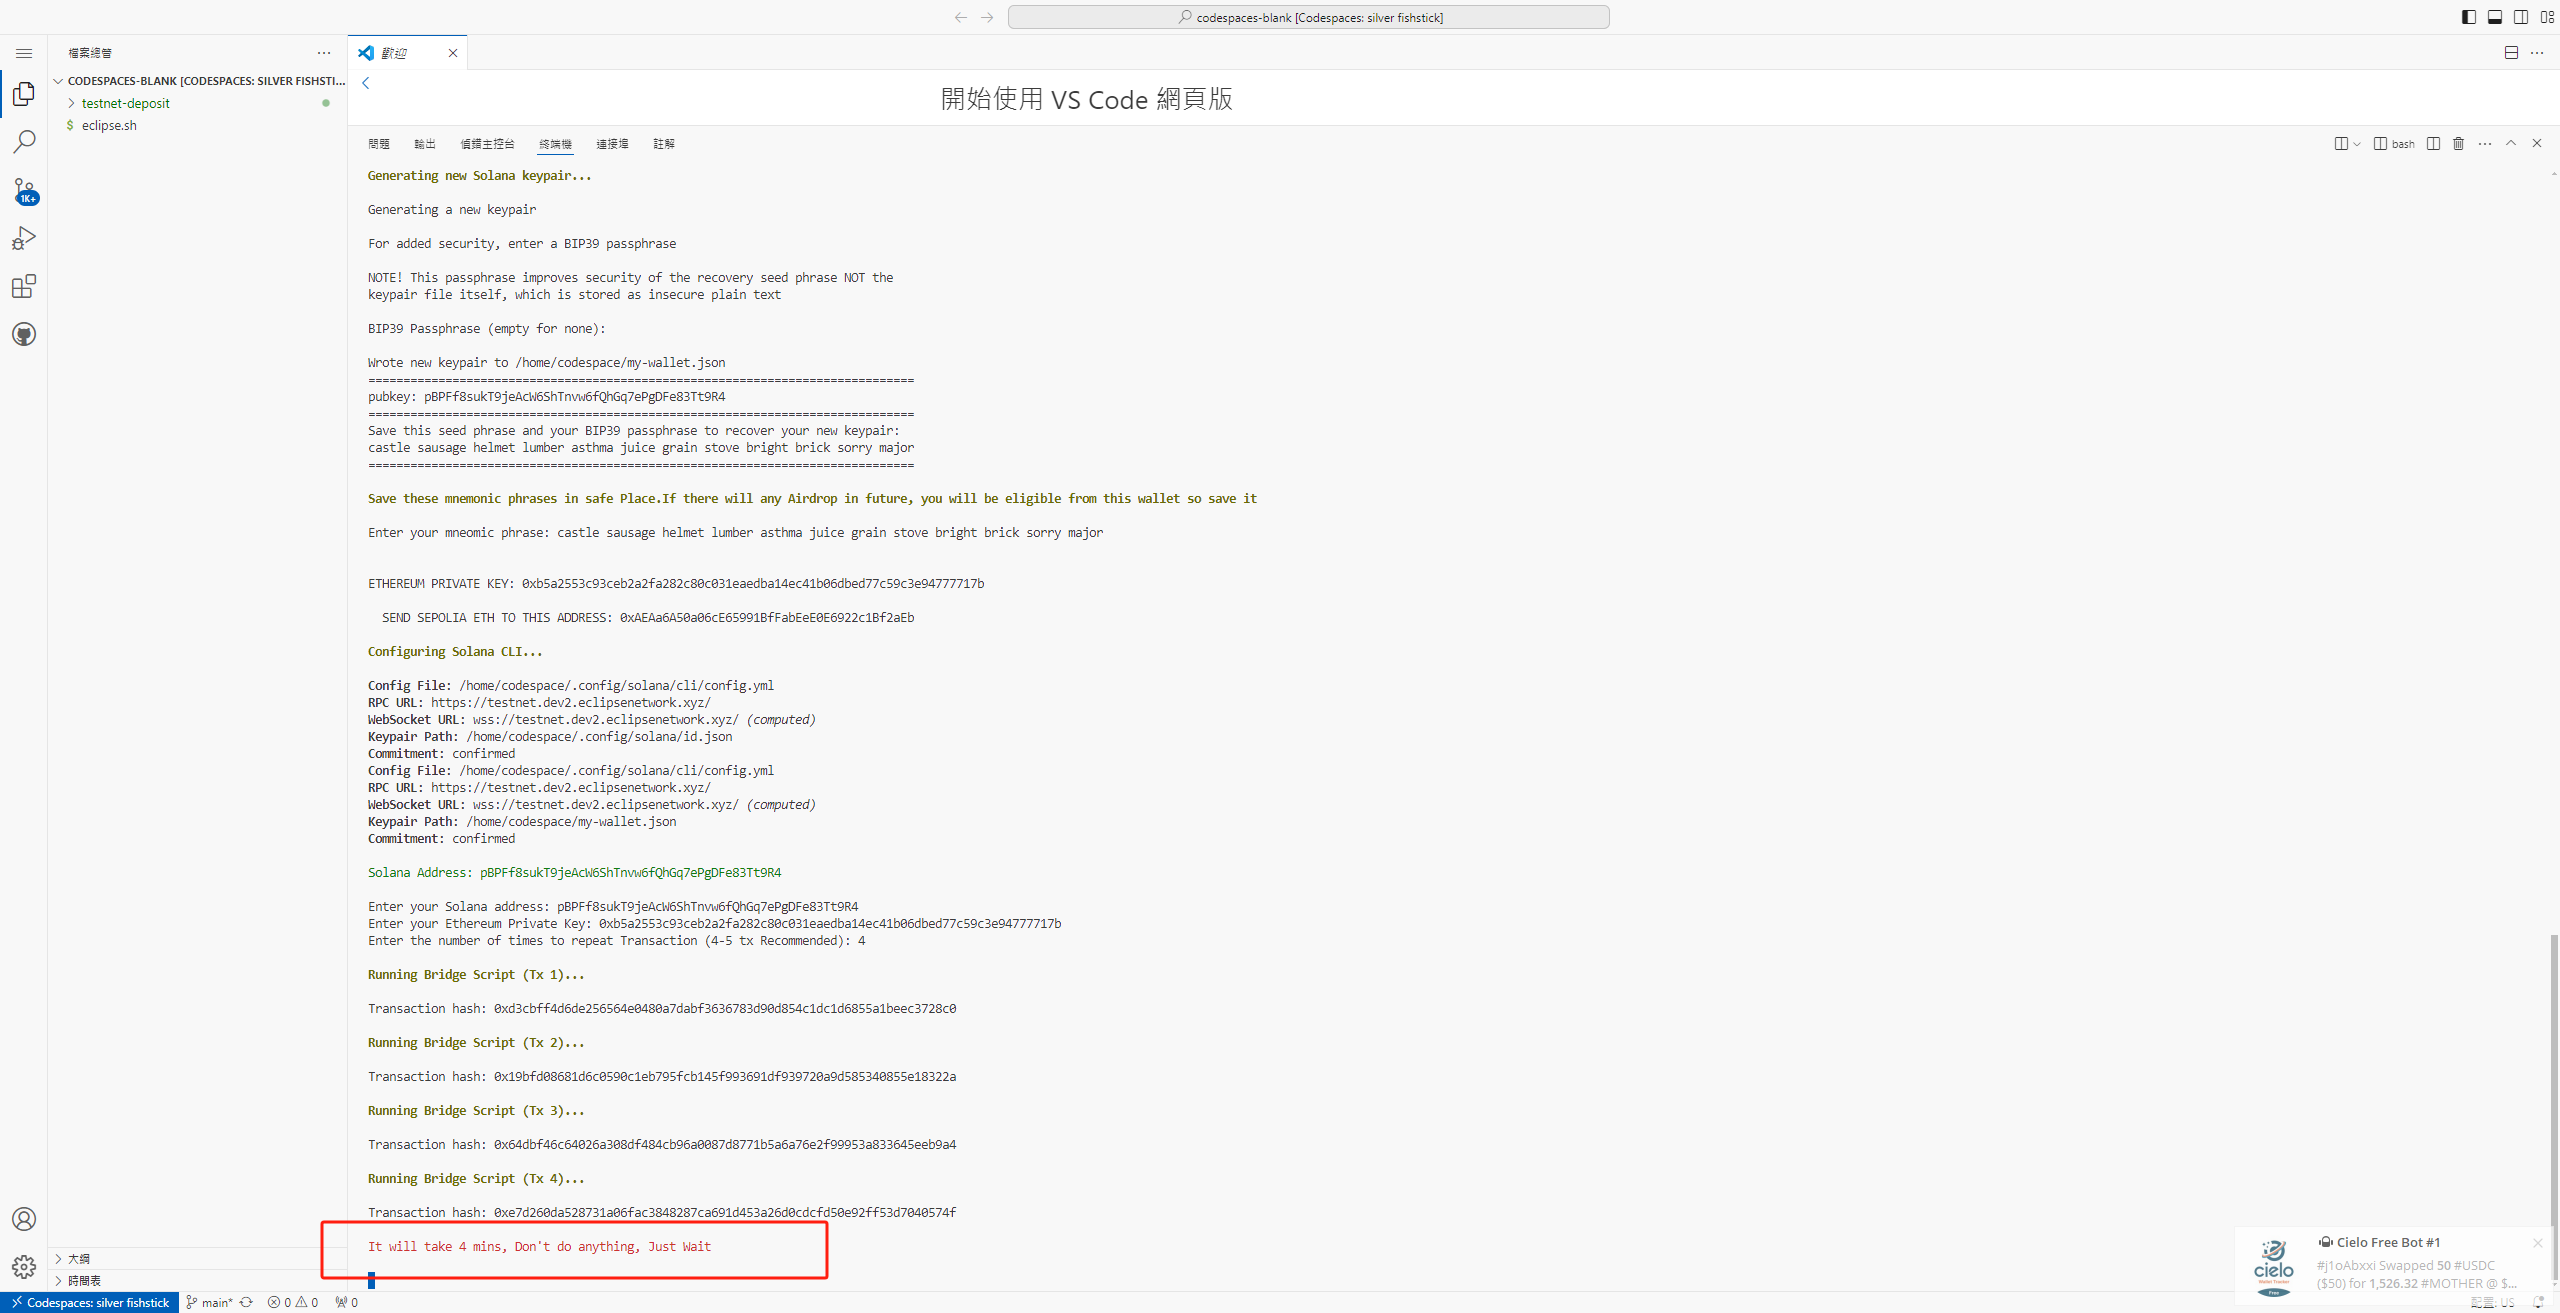
Task: Open the eclipse.sh file
Action: (198, 125)
